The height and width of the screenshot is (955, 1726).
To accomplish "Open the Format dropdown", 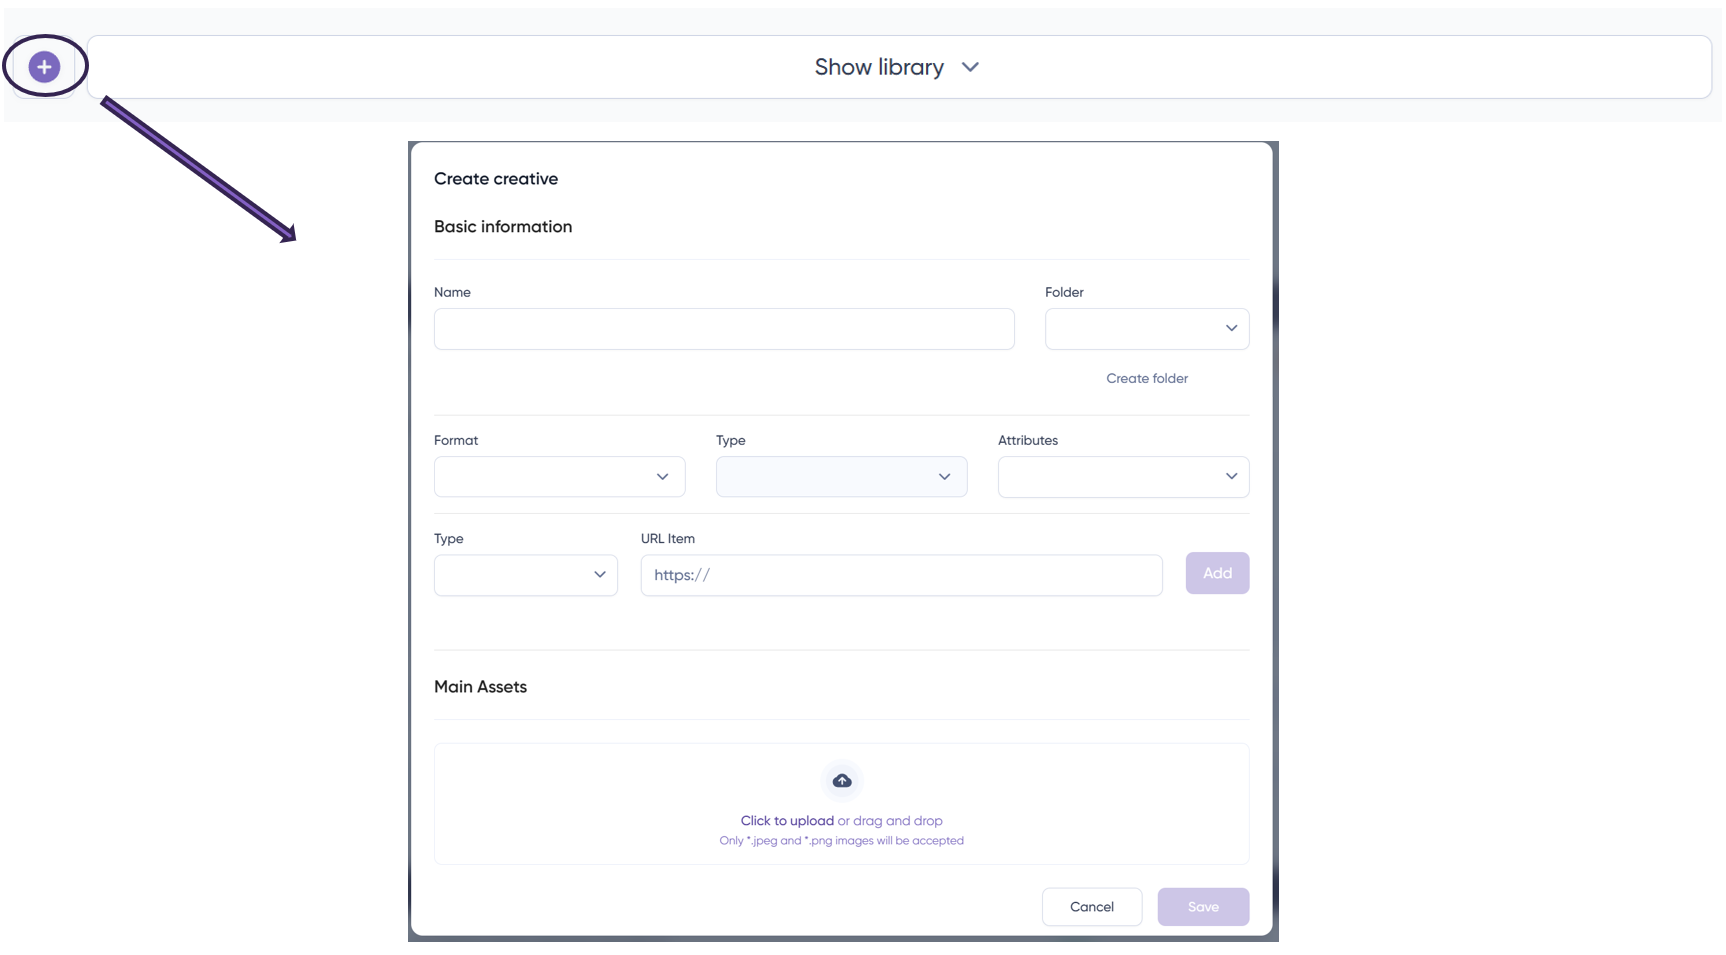I will pos(558,476).
